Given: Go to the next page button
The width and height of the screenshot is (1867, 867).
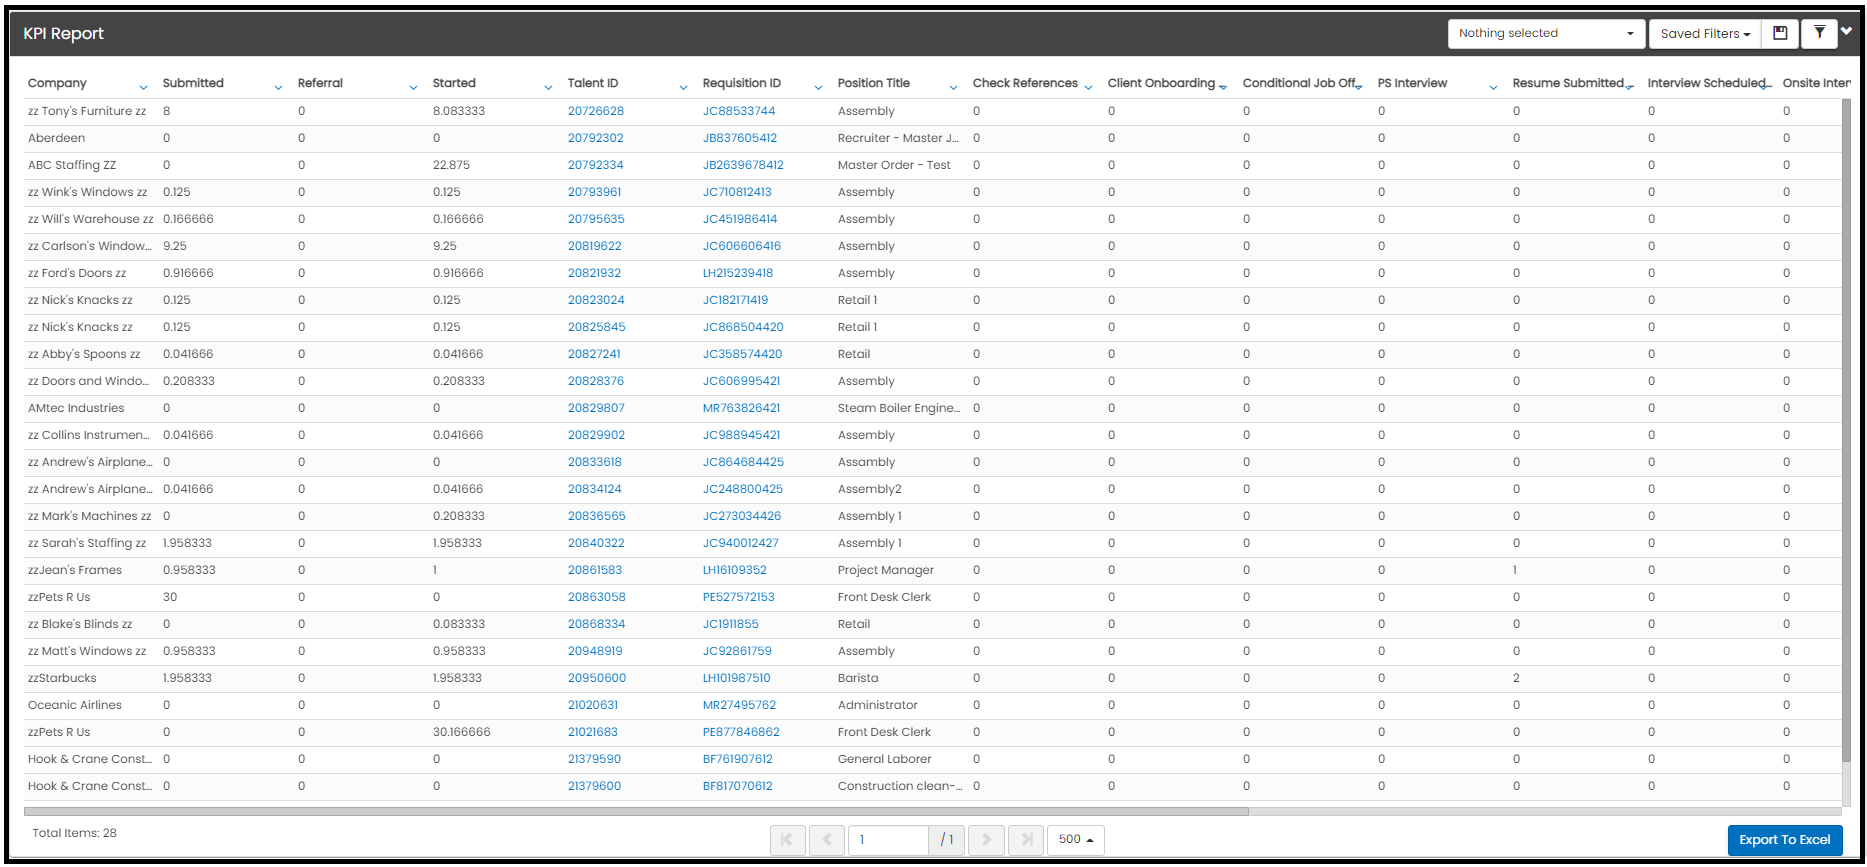Looking at the screenshot, I should (986, 839).
